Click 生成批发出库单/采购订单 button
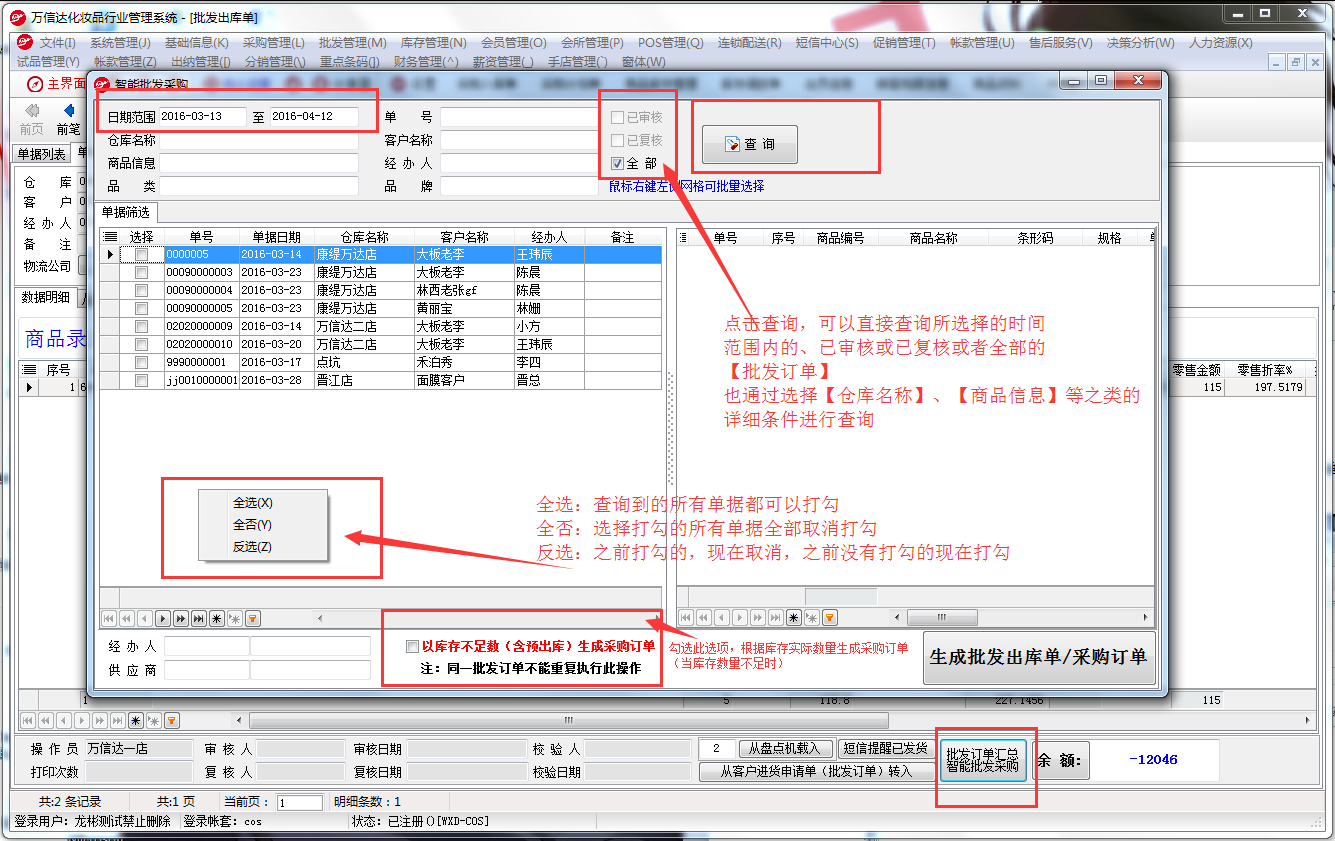The image size is (1335, 841). (1039, 657)
